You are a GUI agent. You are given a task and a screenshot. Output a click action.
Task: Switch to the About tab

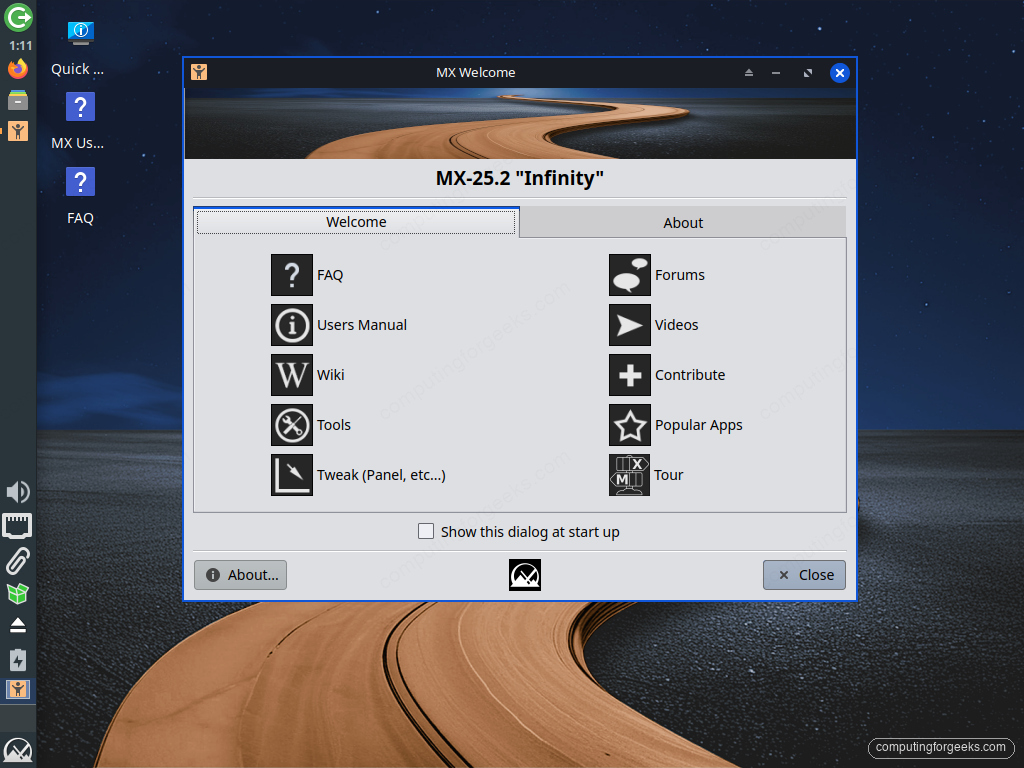683,223
